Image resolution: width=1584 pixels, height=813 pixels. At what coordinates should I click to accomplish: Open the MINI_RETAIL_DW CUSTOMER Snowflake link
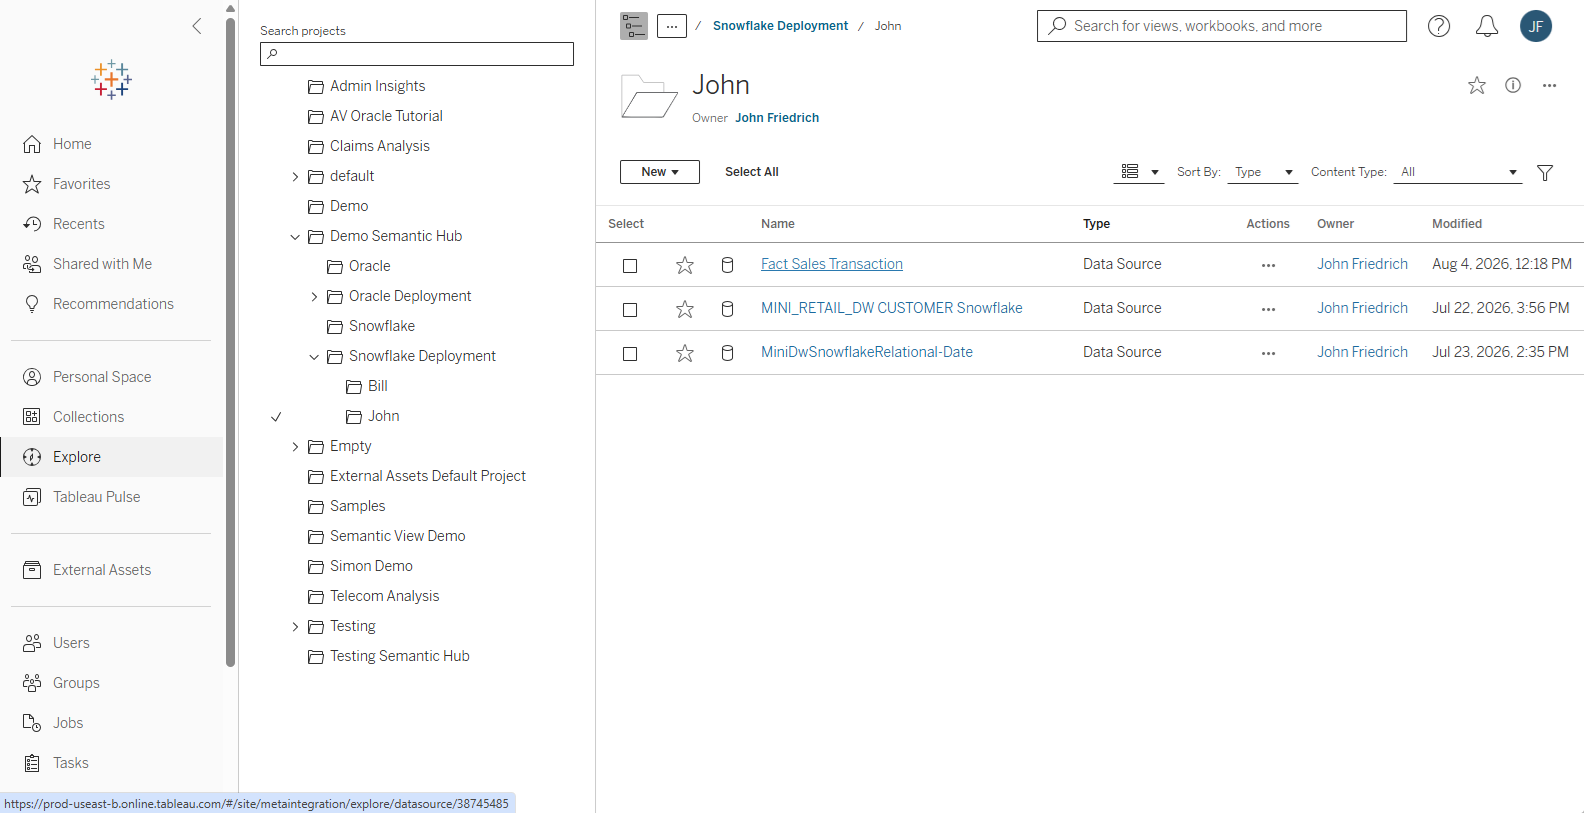pos(892,308)
